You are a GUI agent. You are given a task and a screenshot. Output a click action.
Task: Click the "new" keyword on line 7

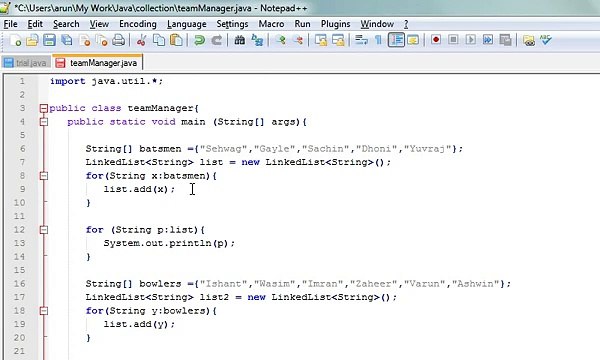tap(250, 162)
